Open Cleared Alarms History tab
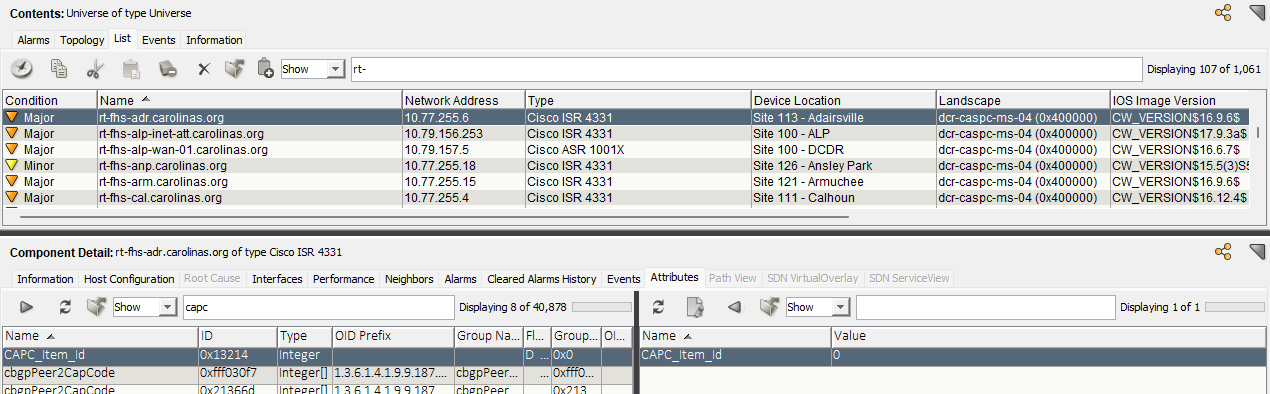 tap(541, 279)
